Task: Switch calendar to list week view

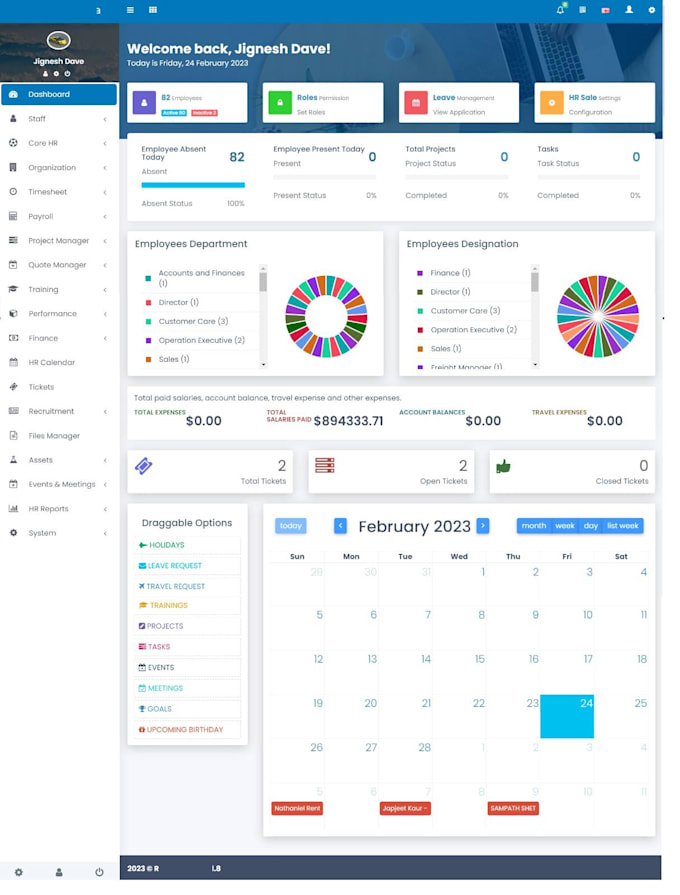Action: coord(622,526)
